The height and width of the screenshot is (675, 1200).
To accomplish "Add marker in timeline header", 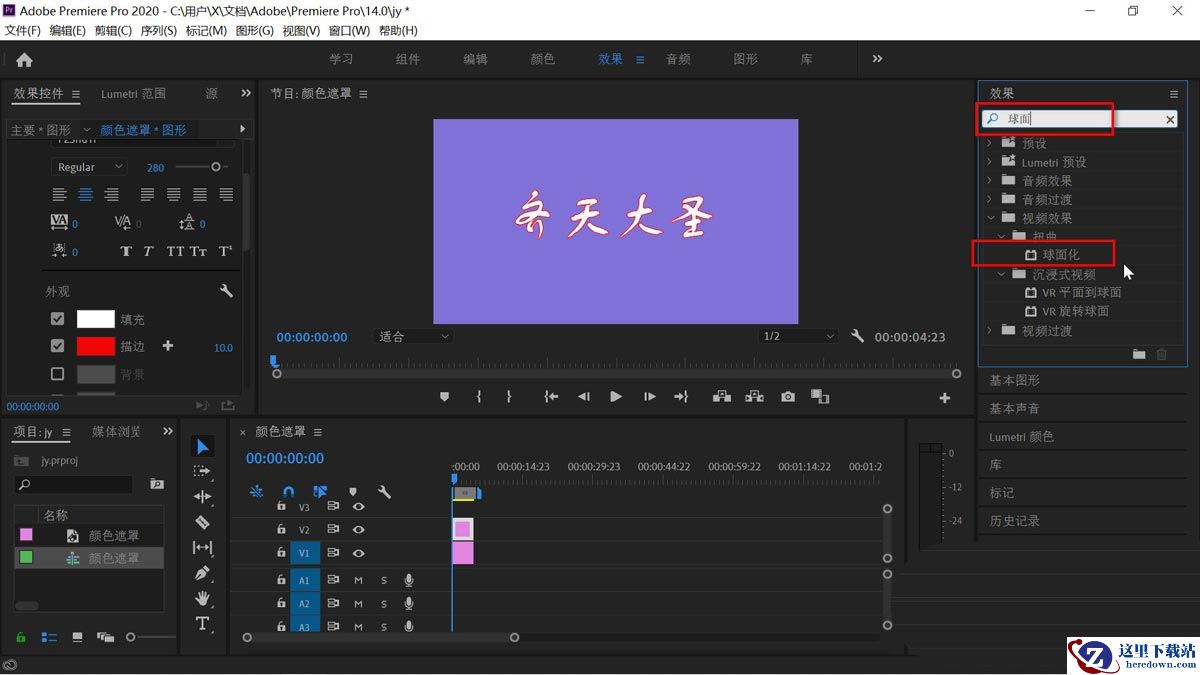I will coord(352,492).
